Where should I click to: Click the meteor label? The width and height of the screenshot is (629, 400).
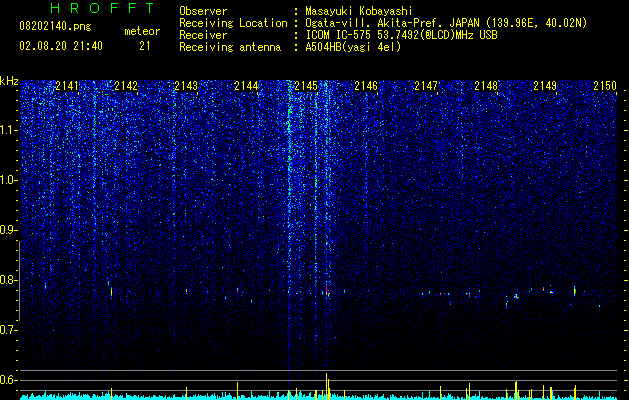click(142, 31)
